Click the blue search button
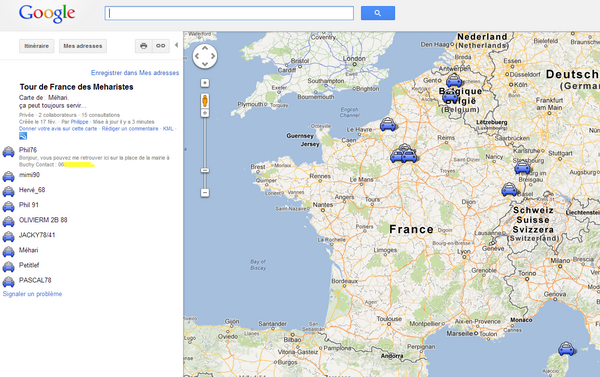Image resolution: width=600 pixels, height=377 pixels. (x=378, y=13)
